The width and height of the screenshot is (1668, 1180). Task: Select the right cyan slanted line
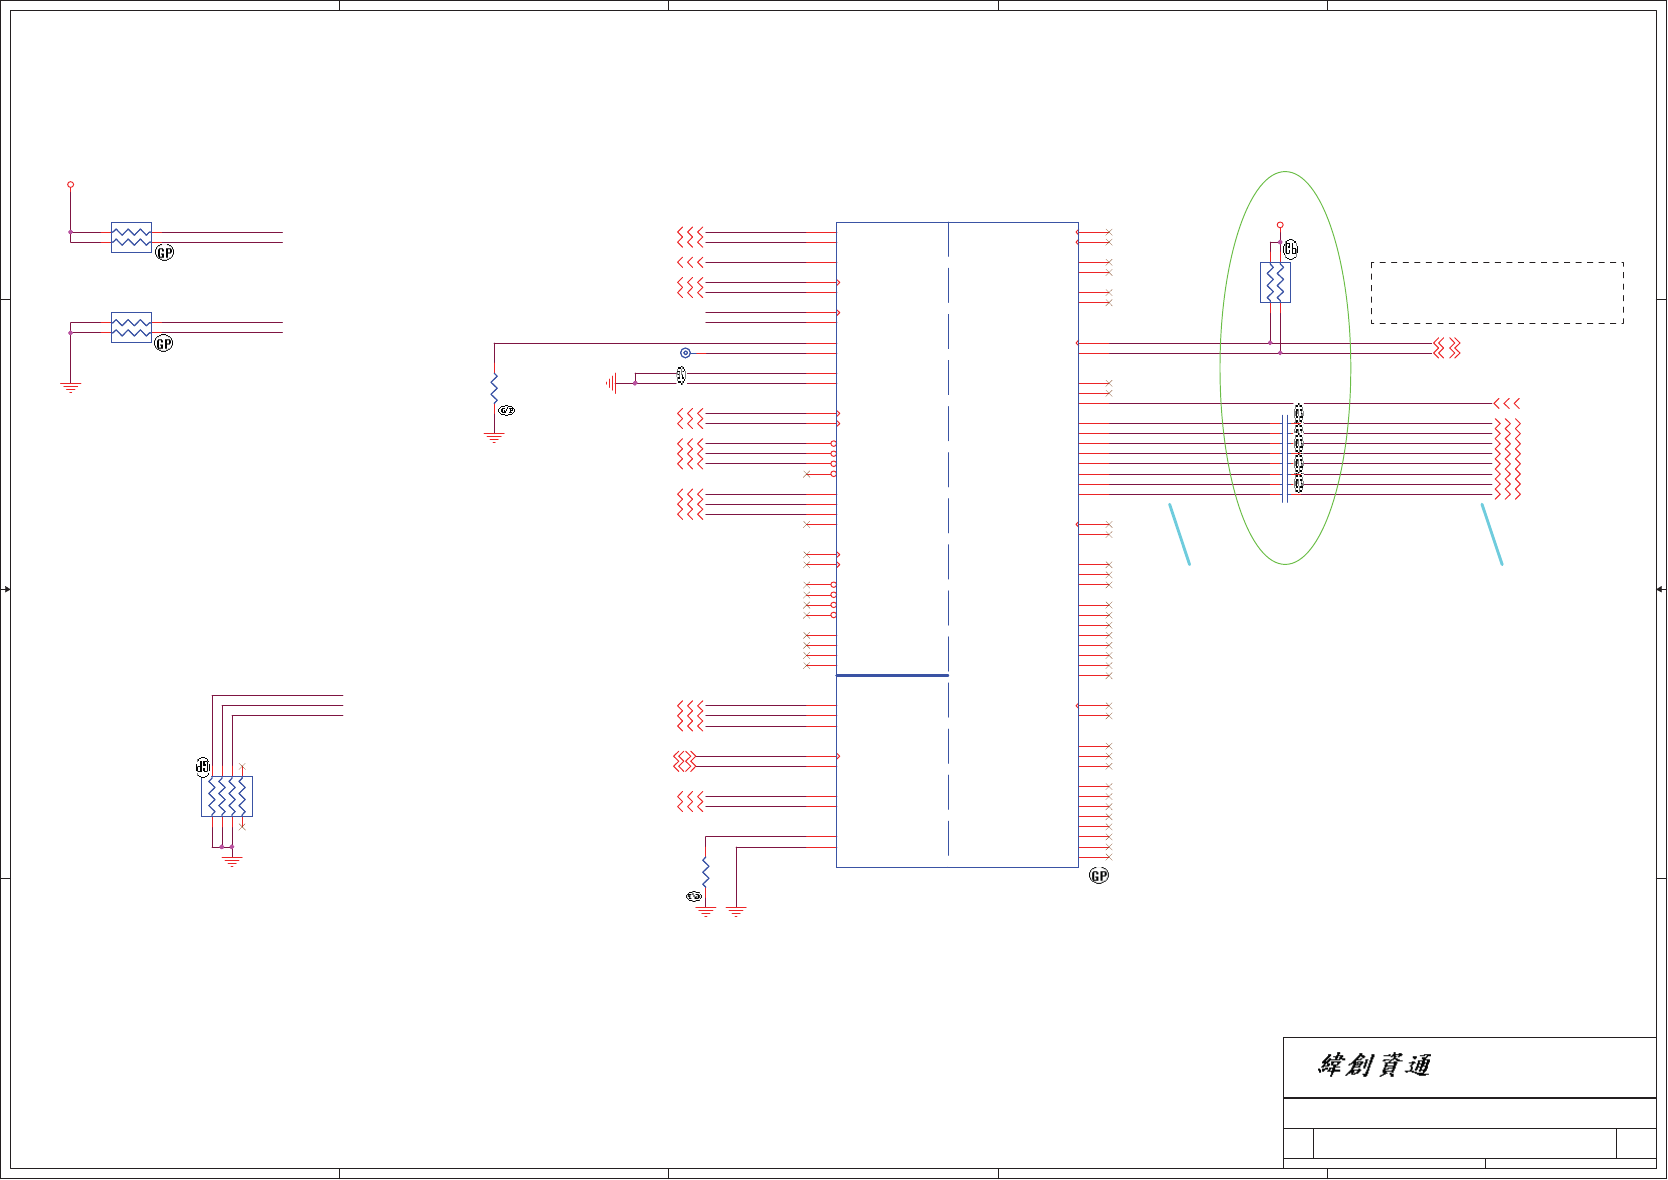pos(1492,534)
